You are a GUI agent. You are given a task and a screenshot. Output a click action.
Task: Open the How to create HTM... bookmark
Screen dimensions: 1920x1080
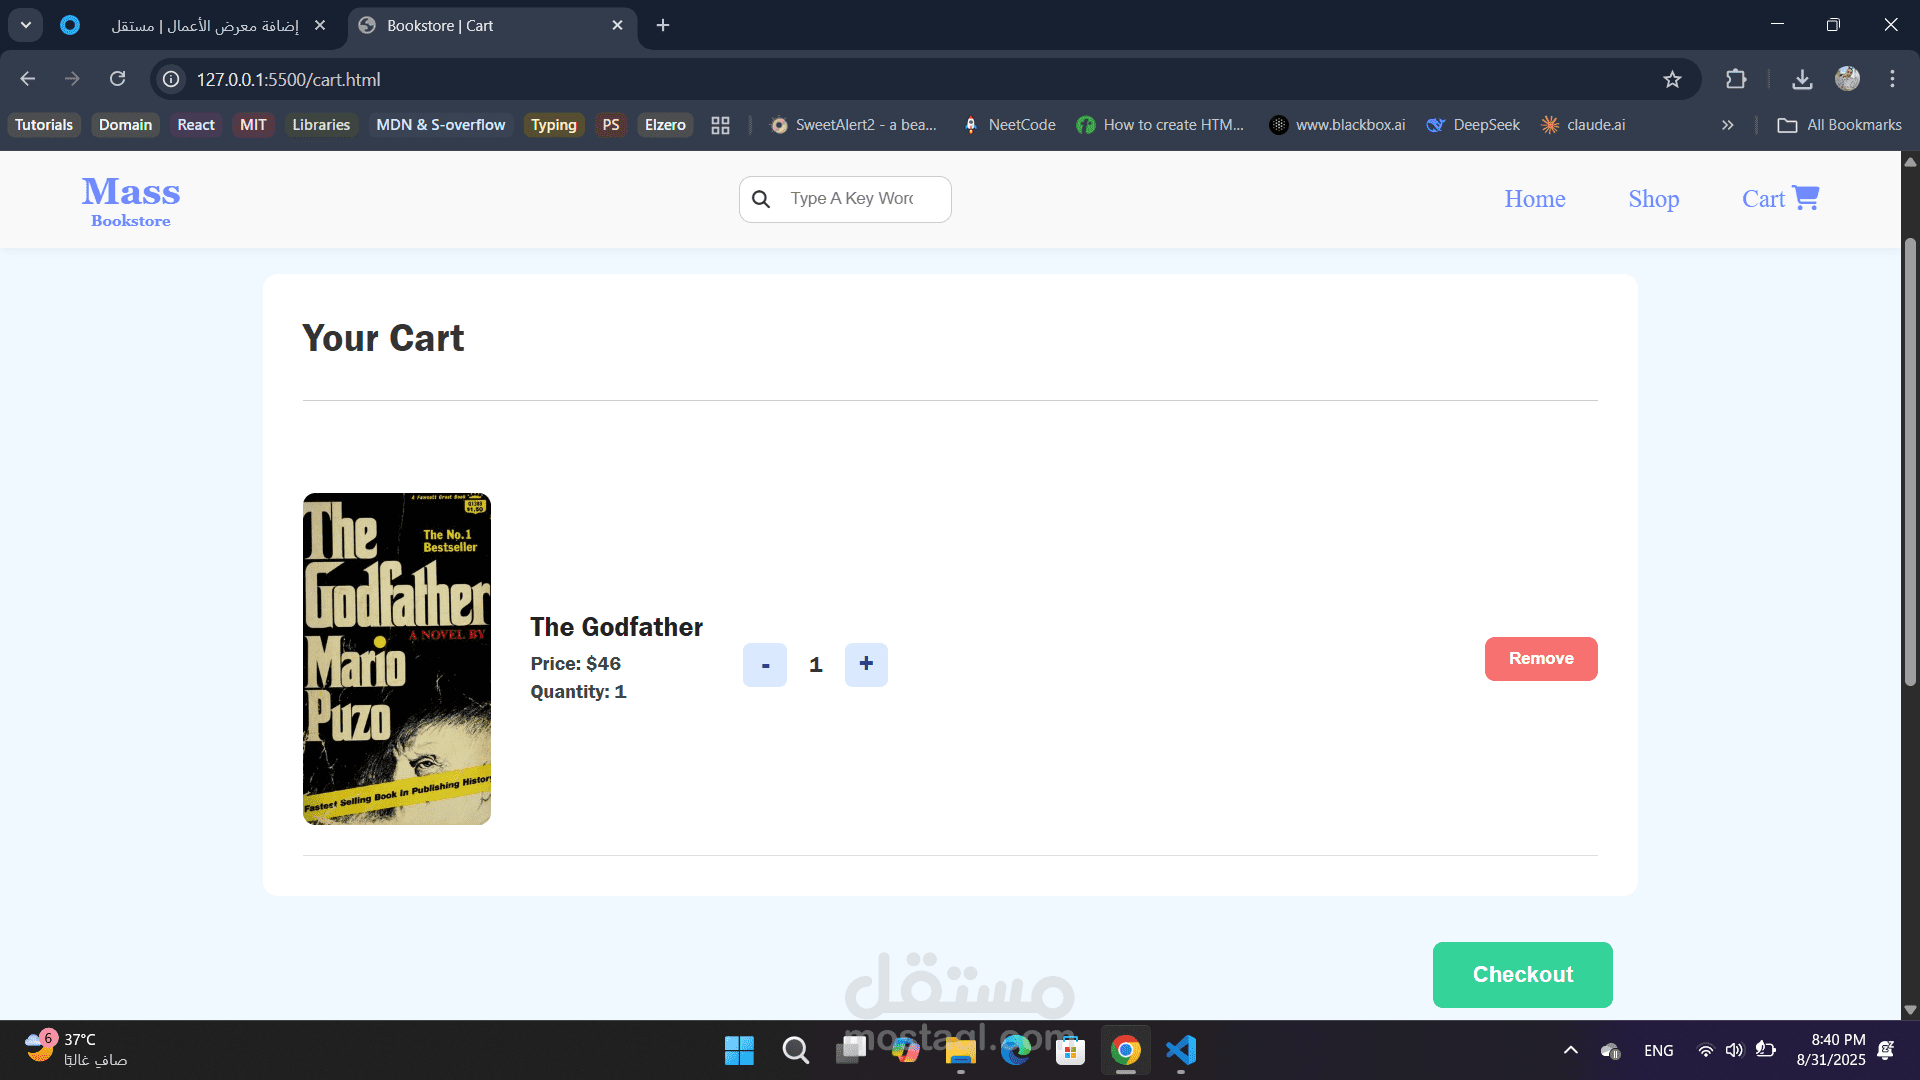coord(1160,125)
